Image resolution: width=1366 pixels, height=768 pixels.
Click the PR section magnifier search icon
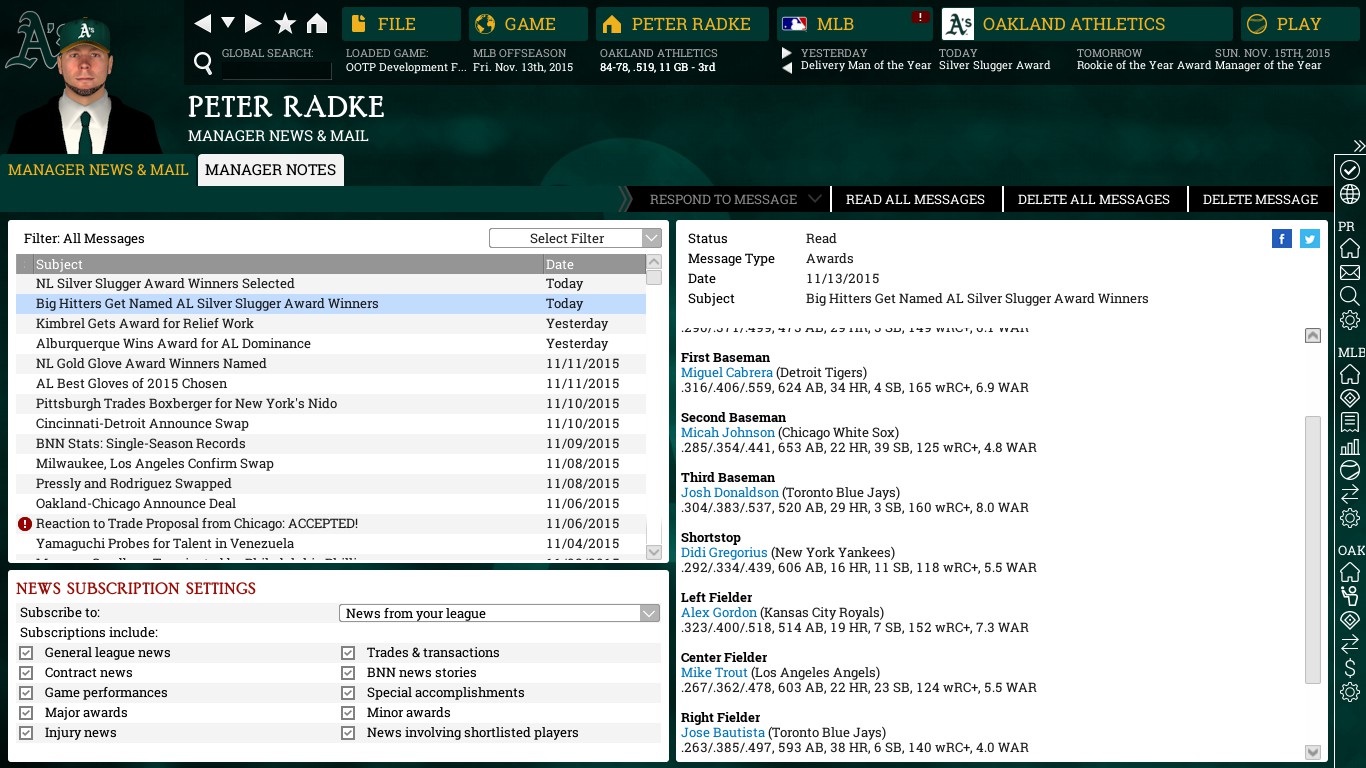pos(1350,296)
